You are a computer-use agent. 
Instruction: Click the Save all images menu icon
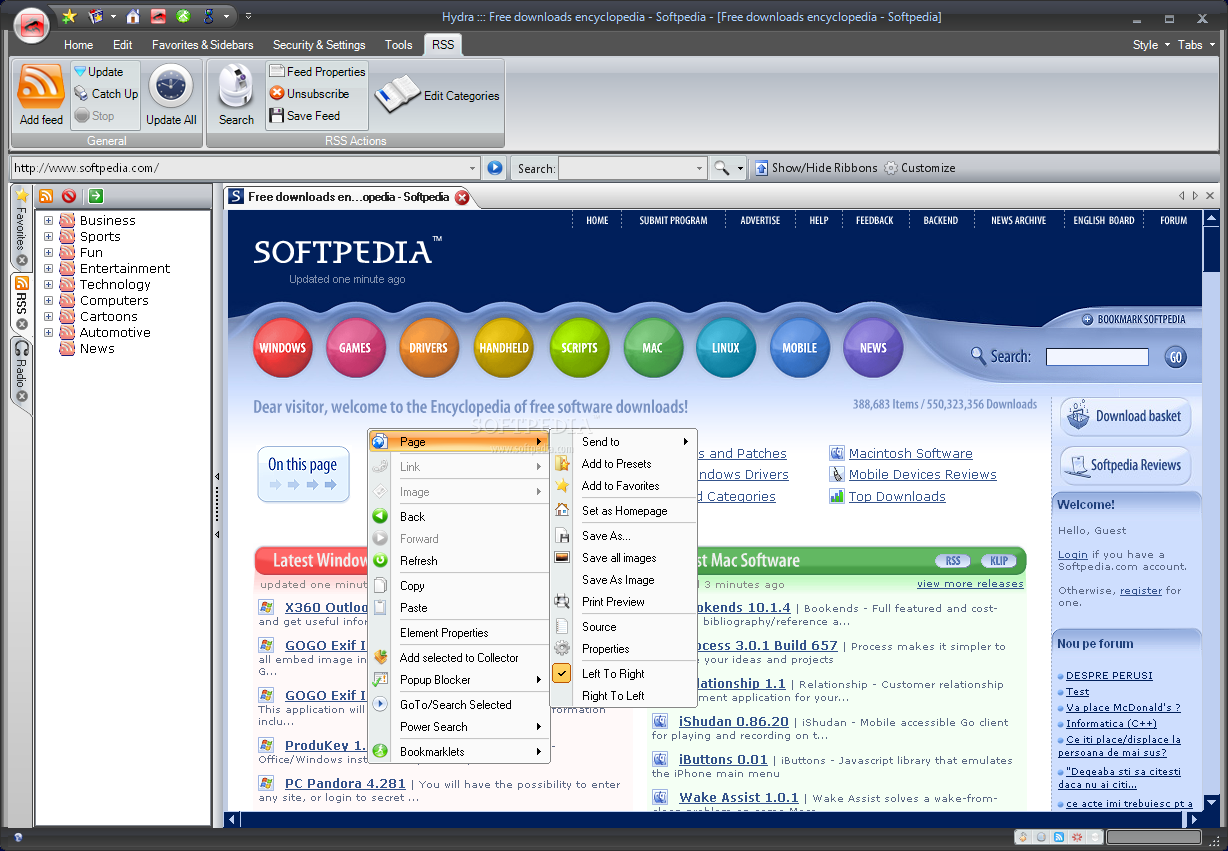[x=562, y=558]
